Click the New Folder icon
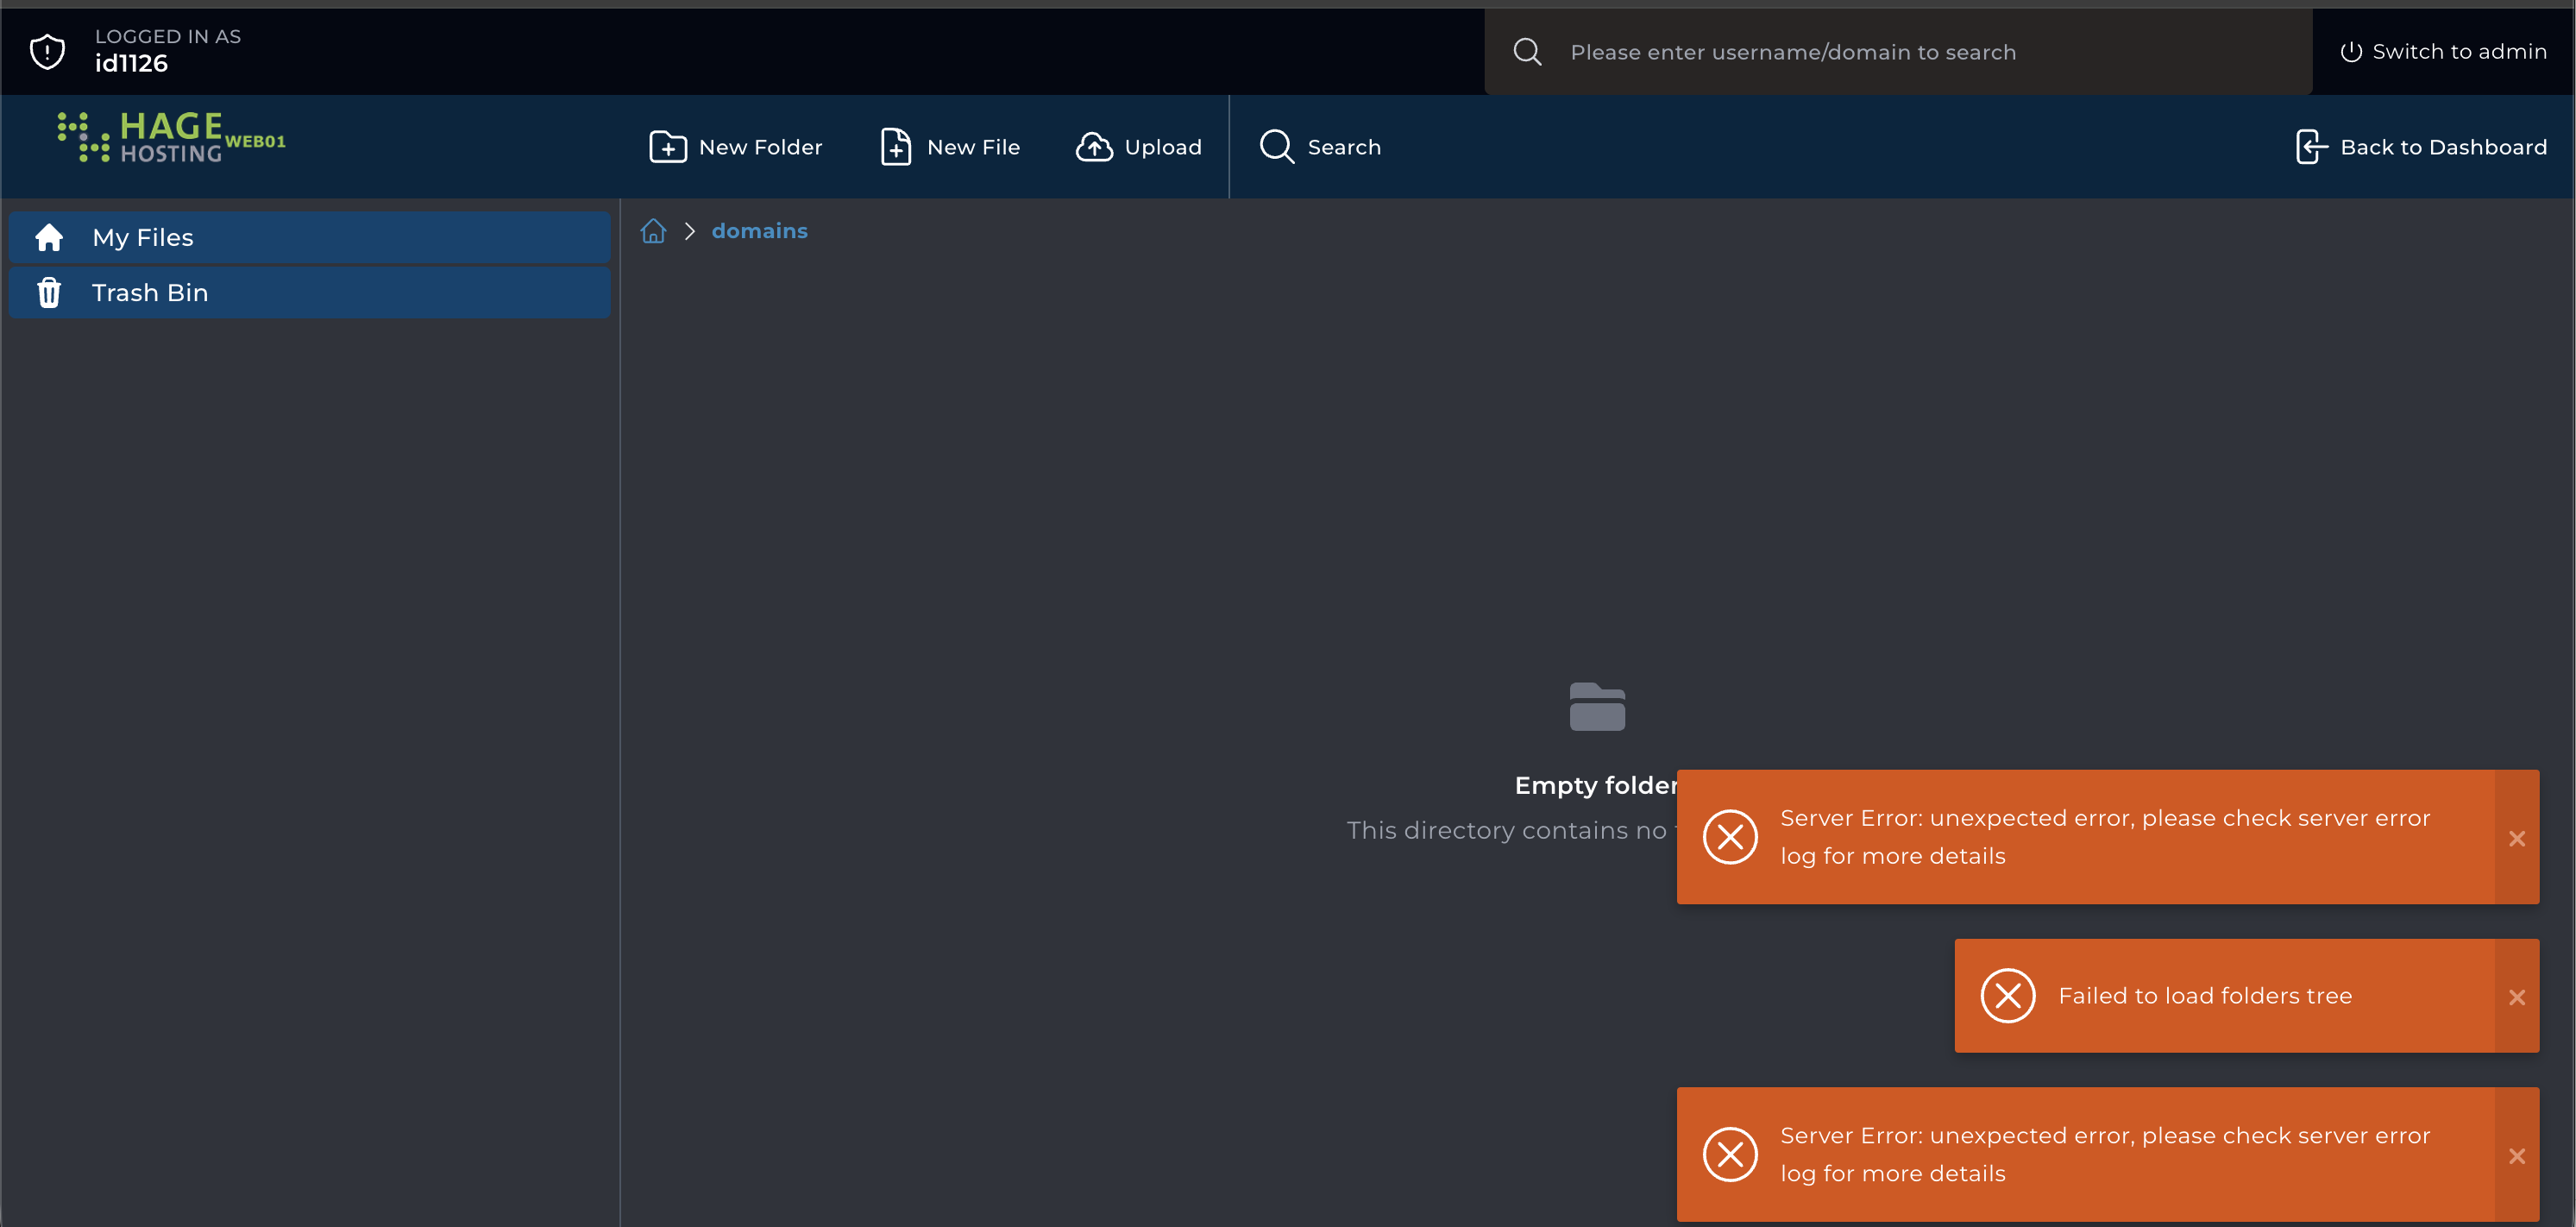Viewport: 2576px width, 1227px height. click(x=667, y=147)
